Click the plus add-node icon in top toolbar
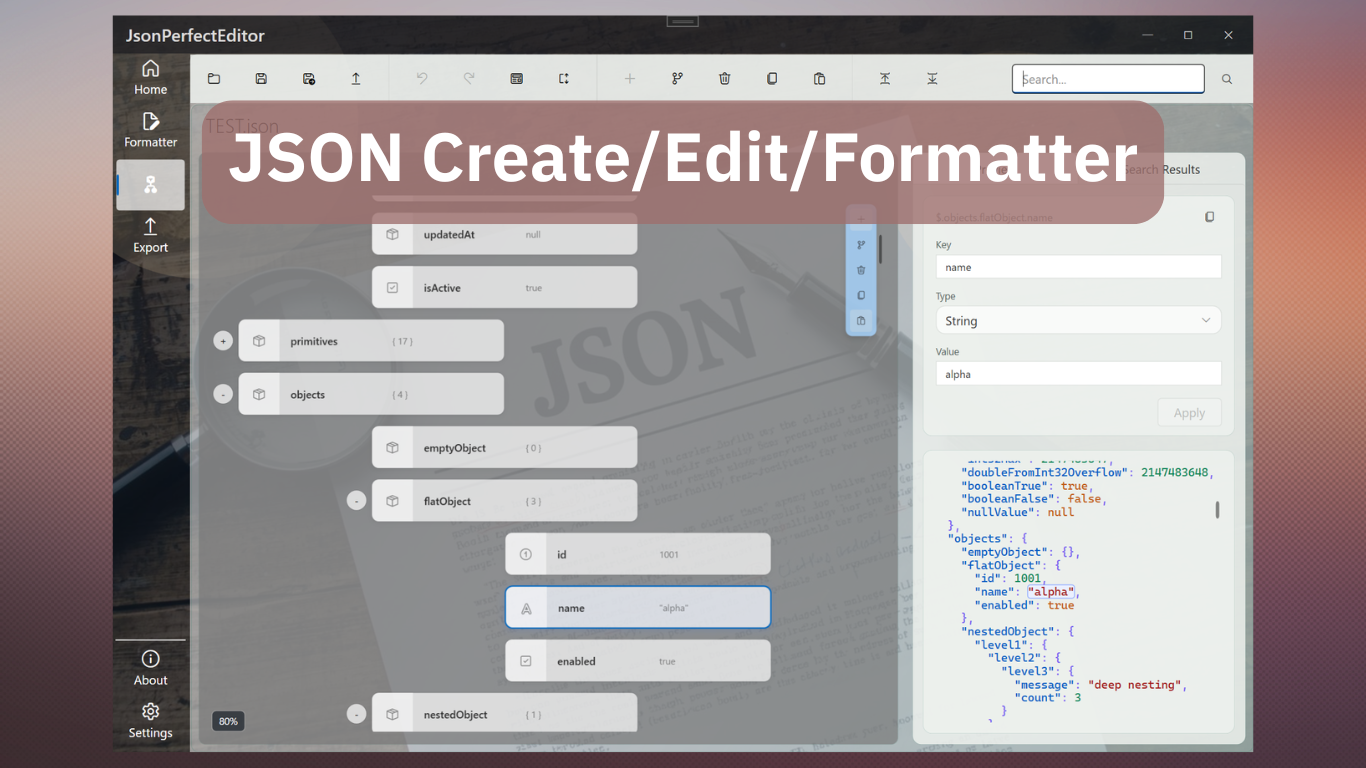Viewport: 1366px width, 768px height. (630, 79)
